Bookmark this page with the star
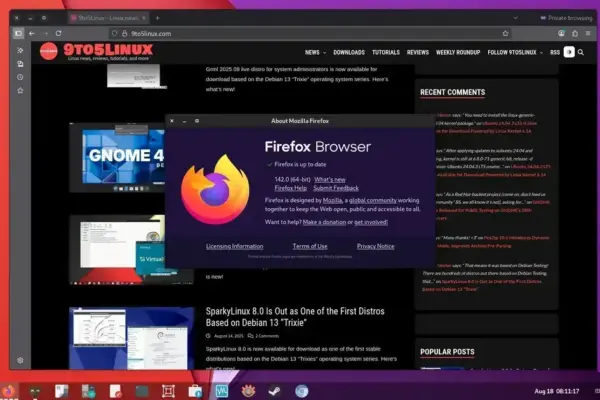 click(505, 34)
